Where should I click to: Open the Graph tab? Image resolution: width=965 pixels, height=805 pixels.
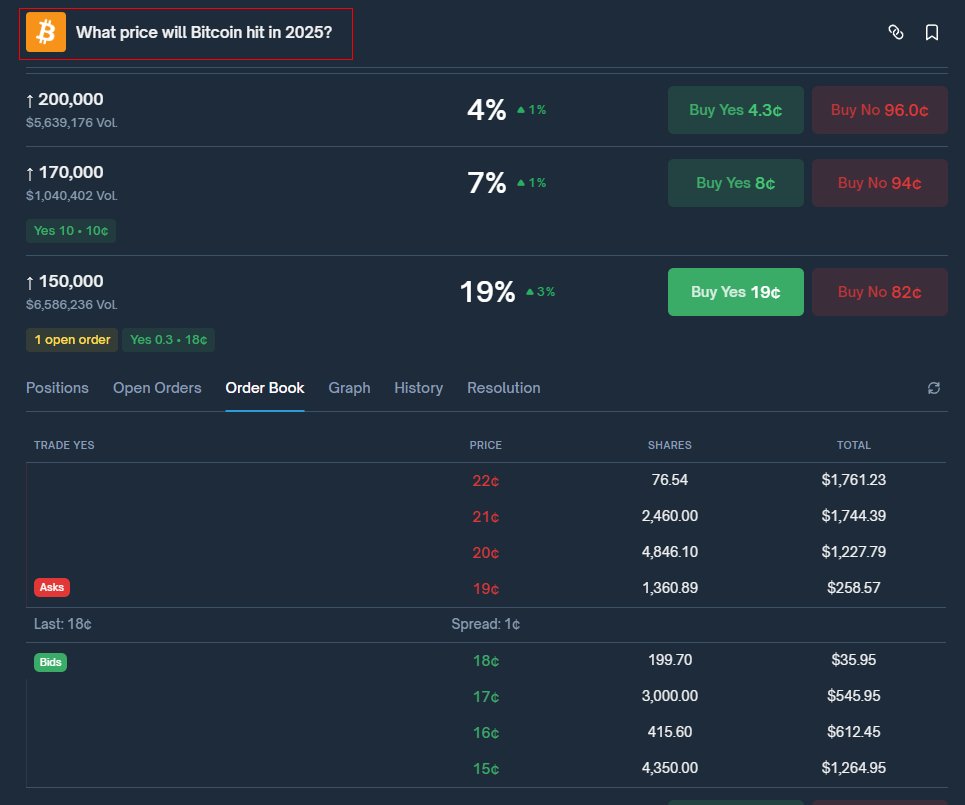349,388
